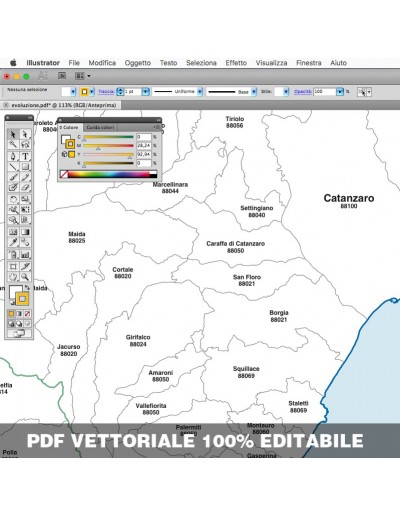The height and width of the screenshot is (517, 400).
Task: Open the Stile graphic style dropdown
Action: coord(286,91)
